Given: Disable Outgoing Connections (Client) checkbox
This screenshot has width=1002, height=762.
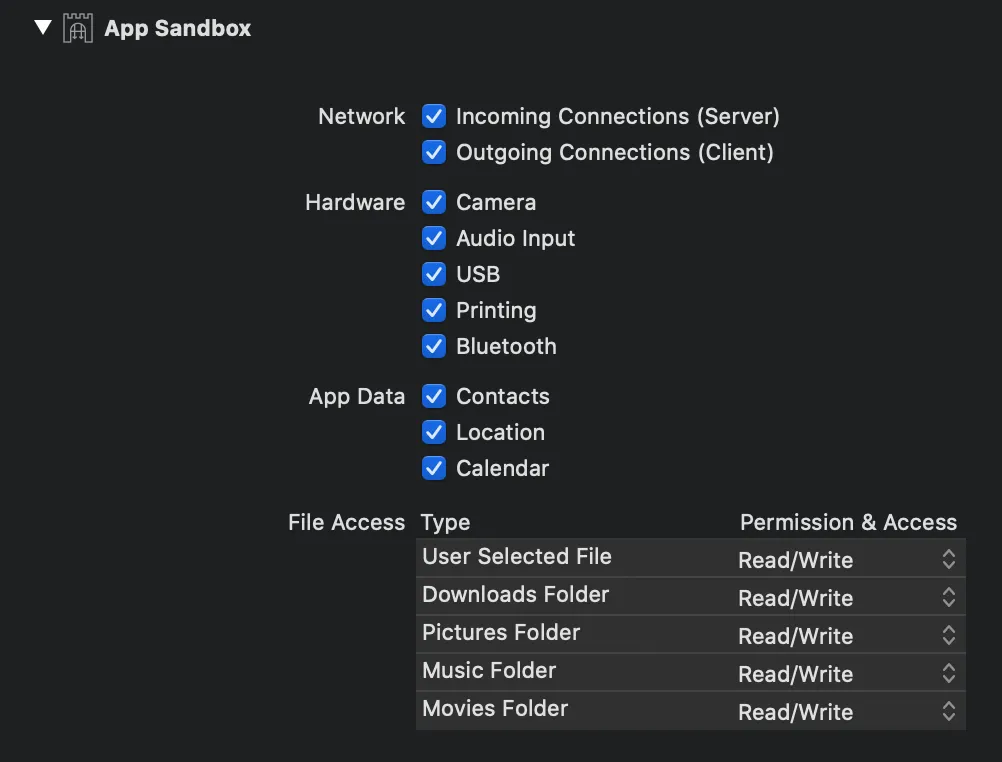Looking at the screenshot, I should [x=434, y=152].
